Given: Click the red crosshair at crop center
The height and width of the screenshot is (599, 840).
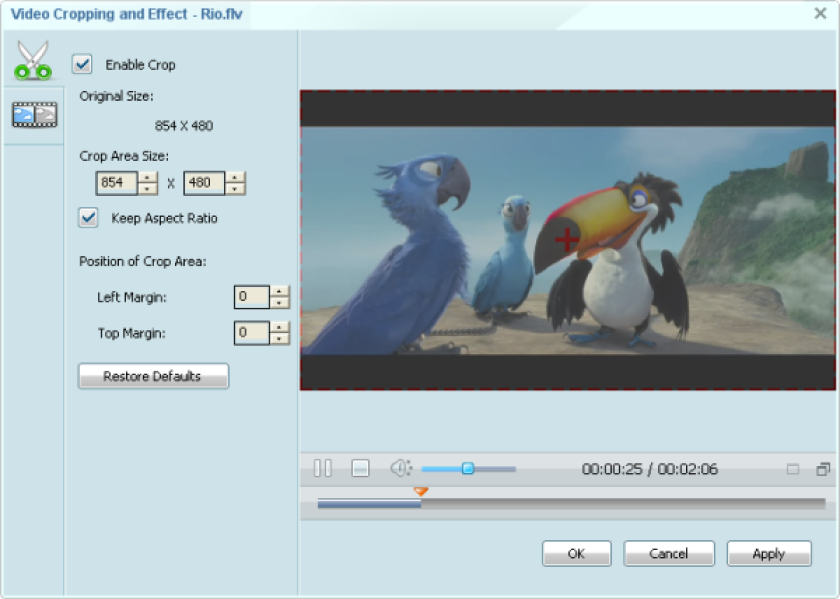Looking at the screenshot, I should click(567, 239).
